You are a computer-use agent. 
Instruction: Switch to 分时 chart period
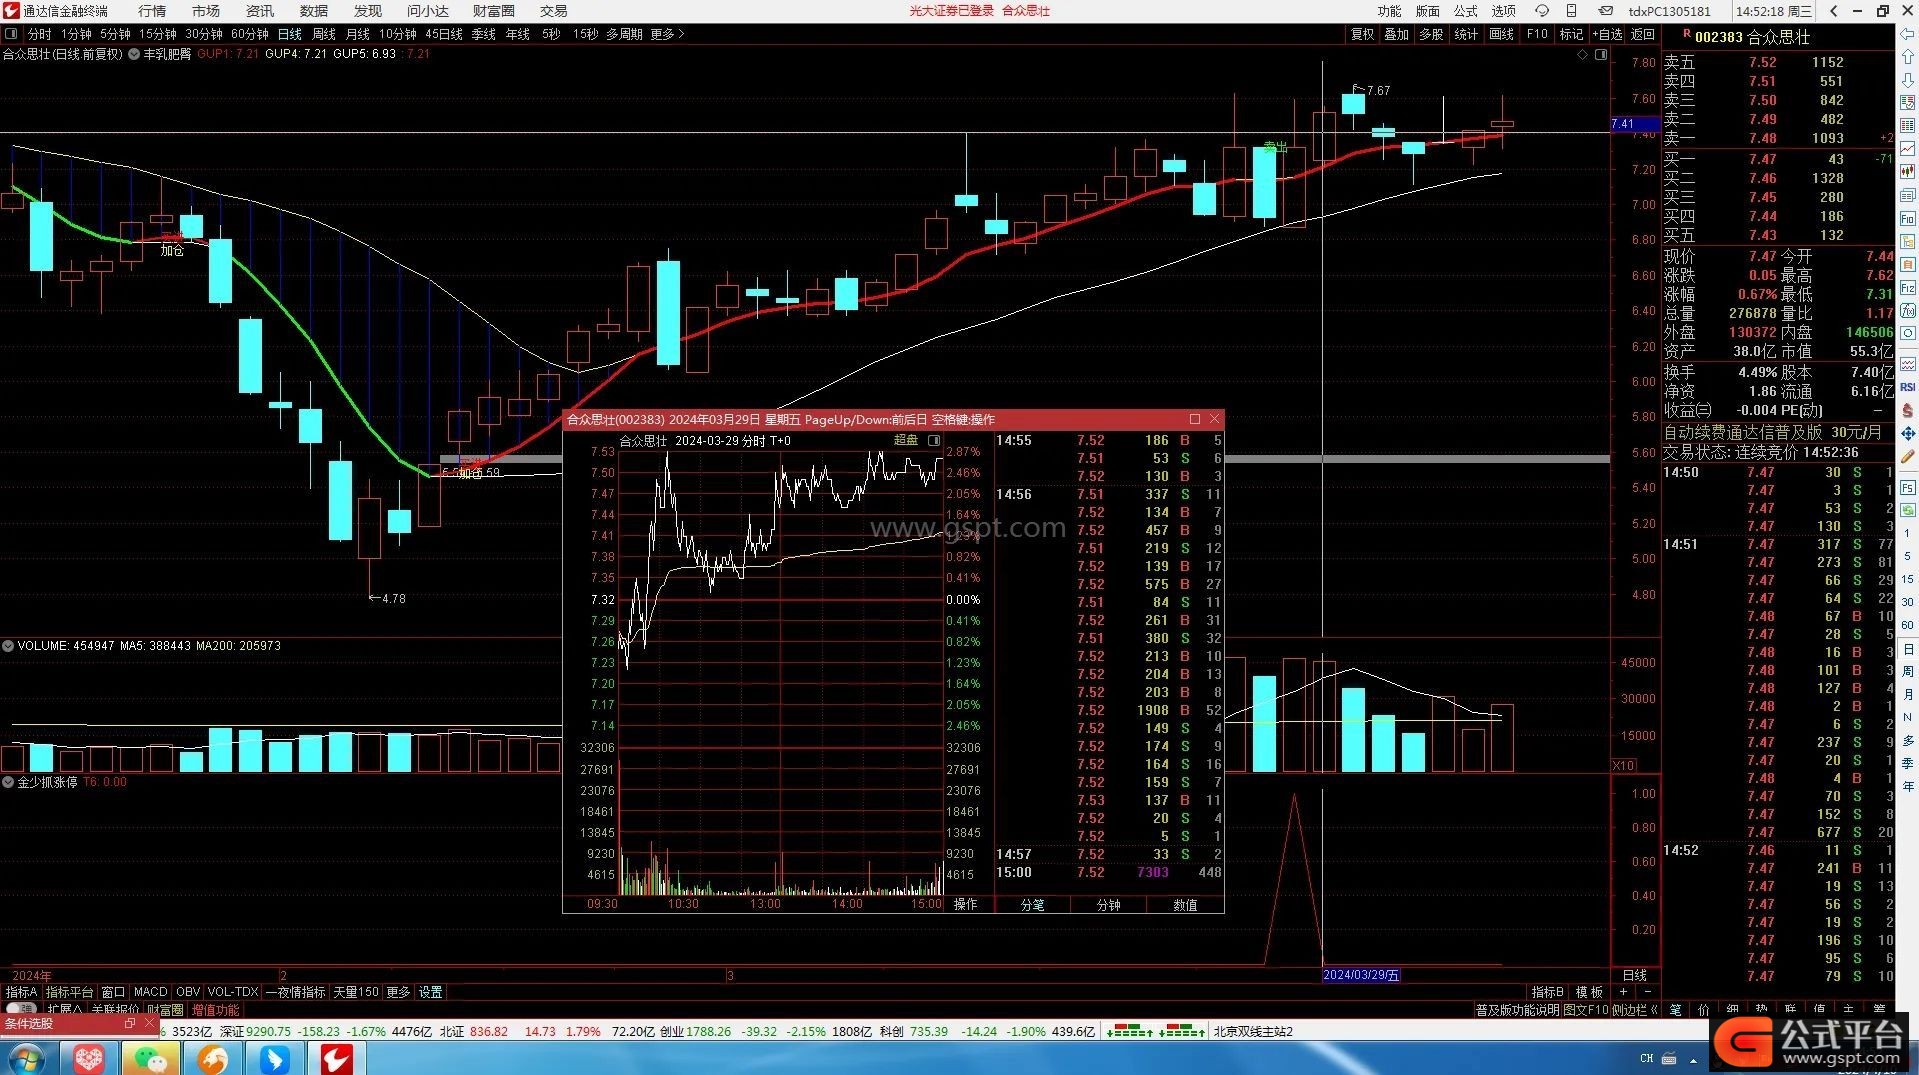[x=40, y=34]
